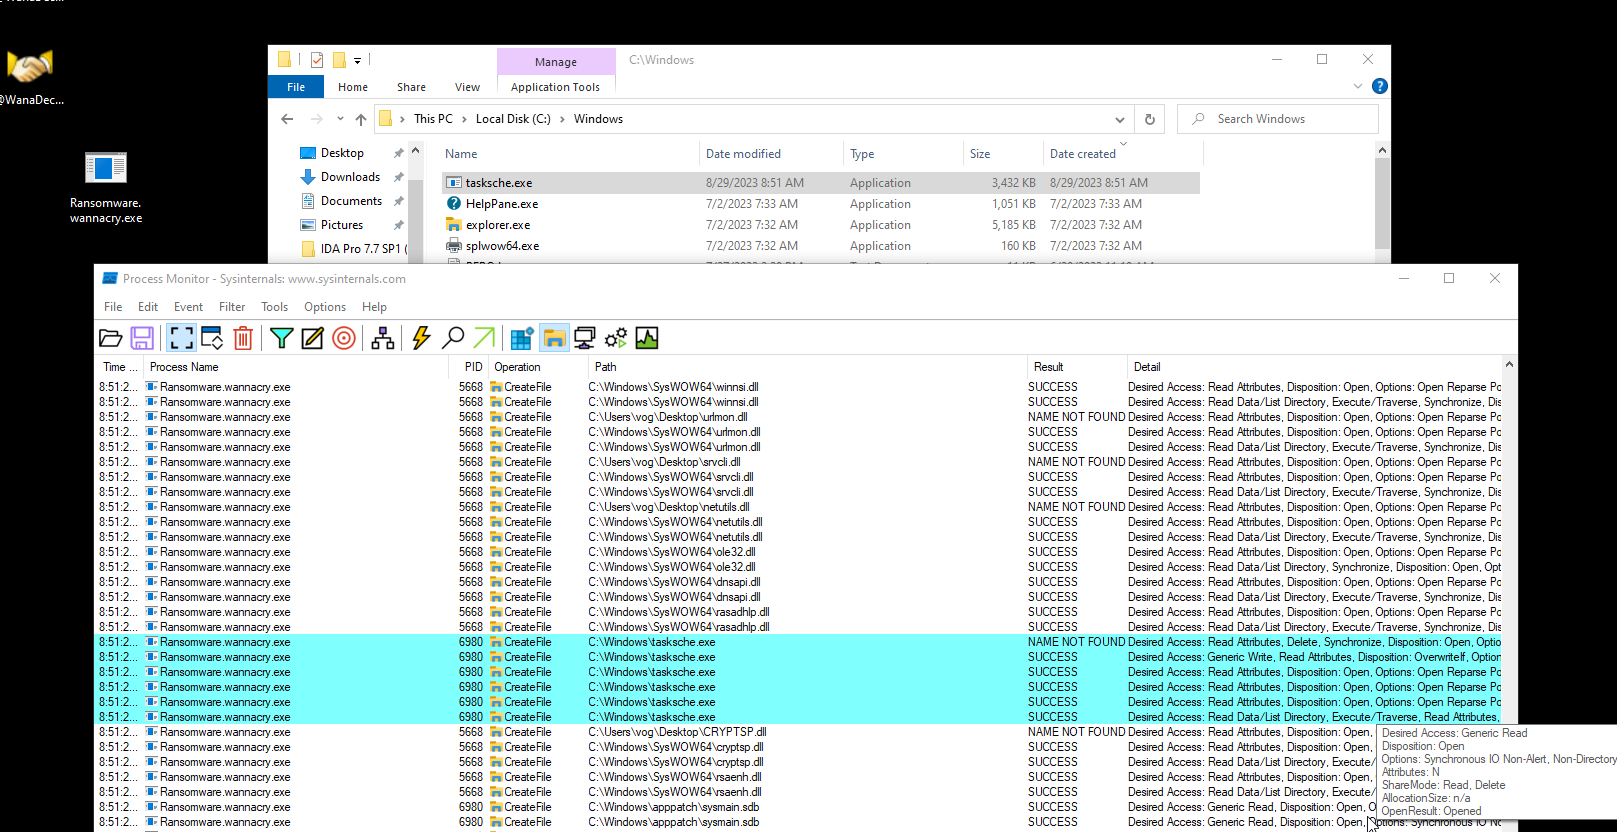Open the File tab in File Explorer
The image size is (1617, 832).
[296, 87]
